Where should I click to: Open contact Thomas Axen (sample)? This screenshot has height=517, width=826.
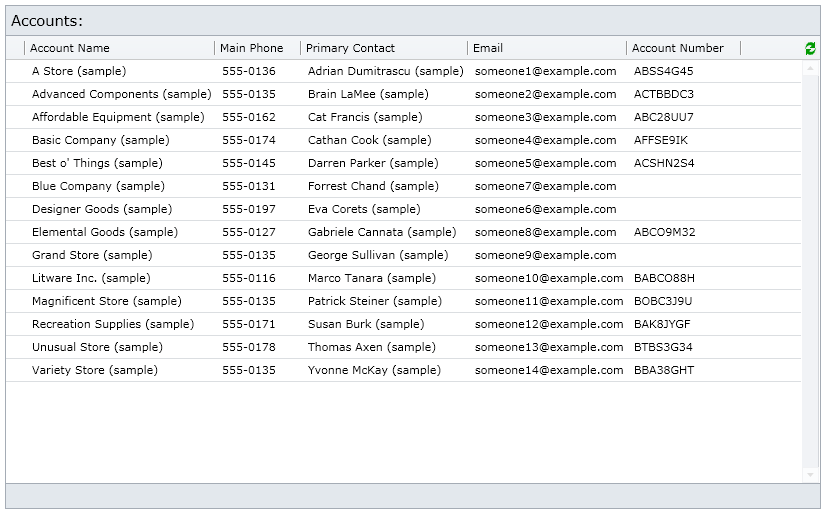coord(371,347)
